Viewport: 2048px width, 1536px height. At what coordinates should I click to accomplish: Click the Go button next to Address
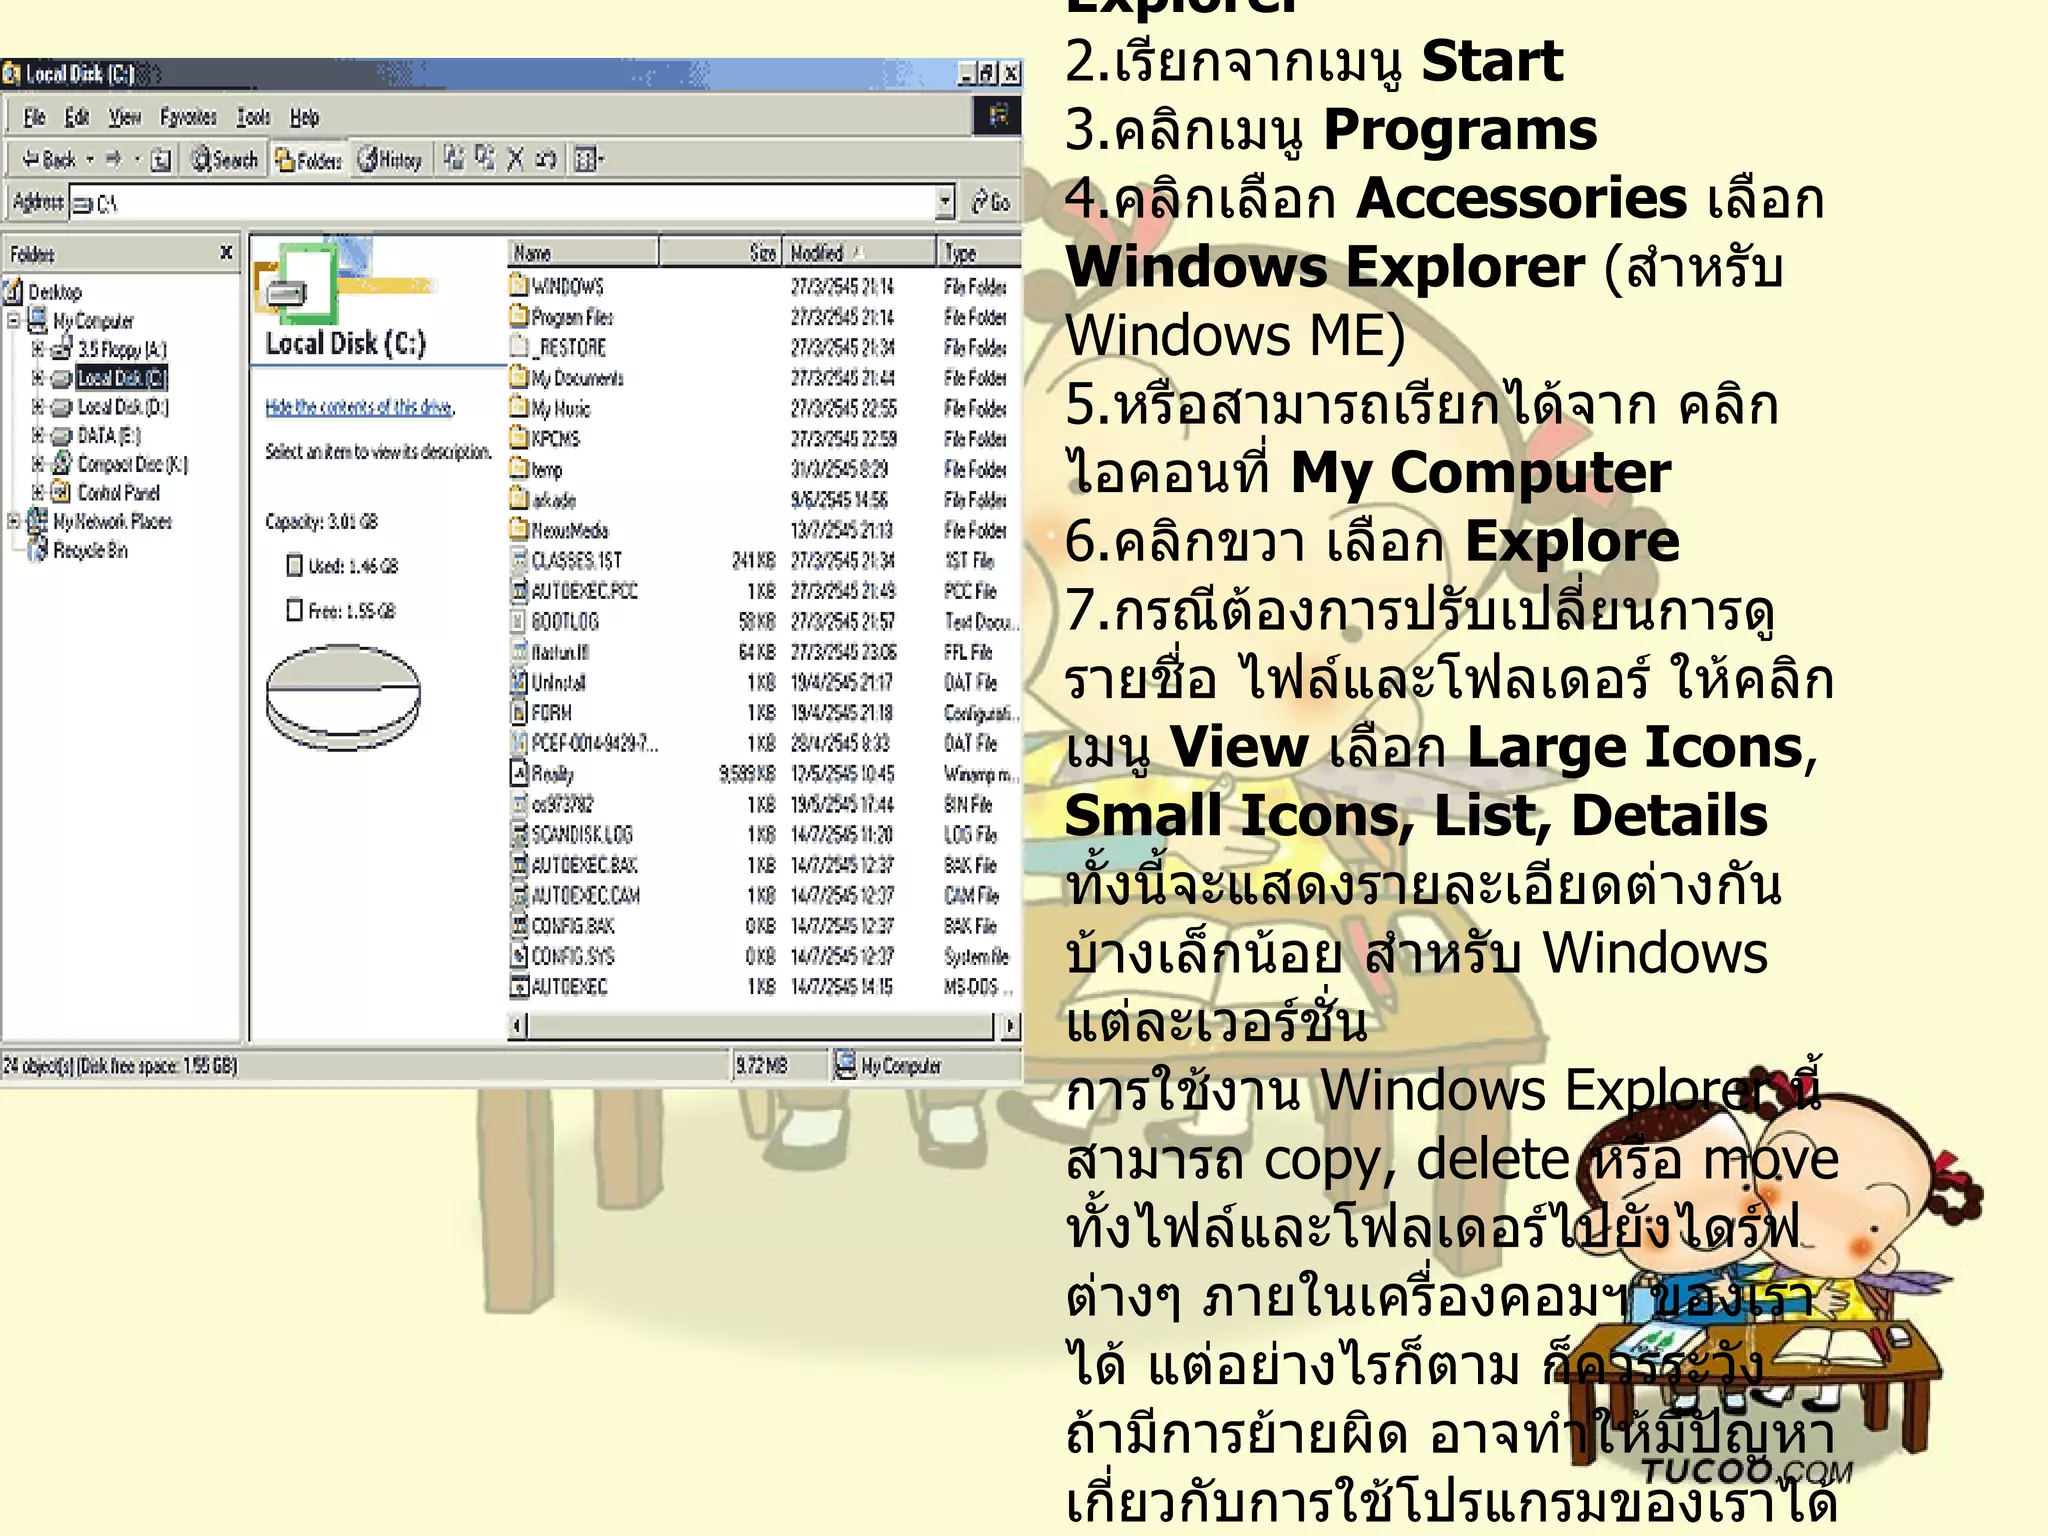pyautogui.click(x=991, y=203)
